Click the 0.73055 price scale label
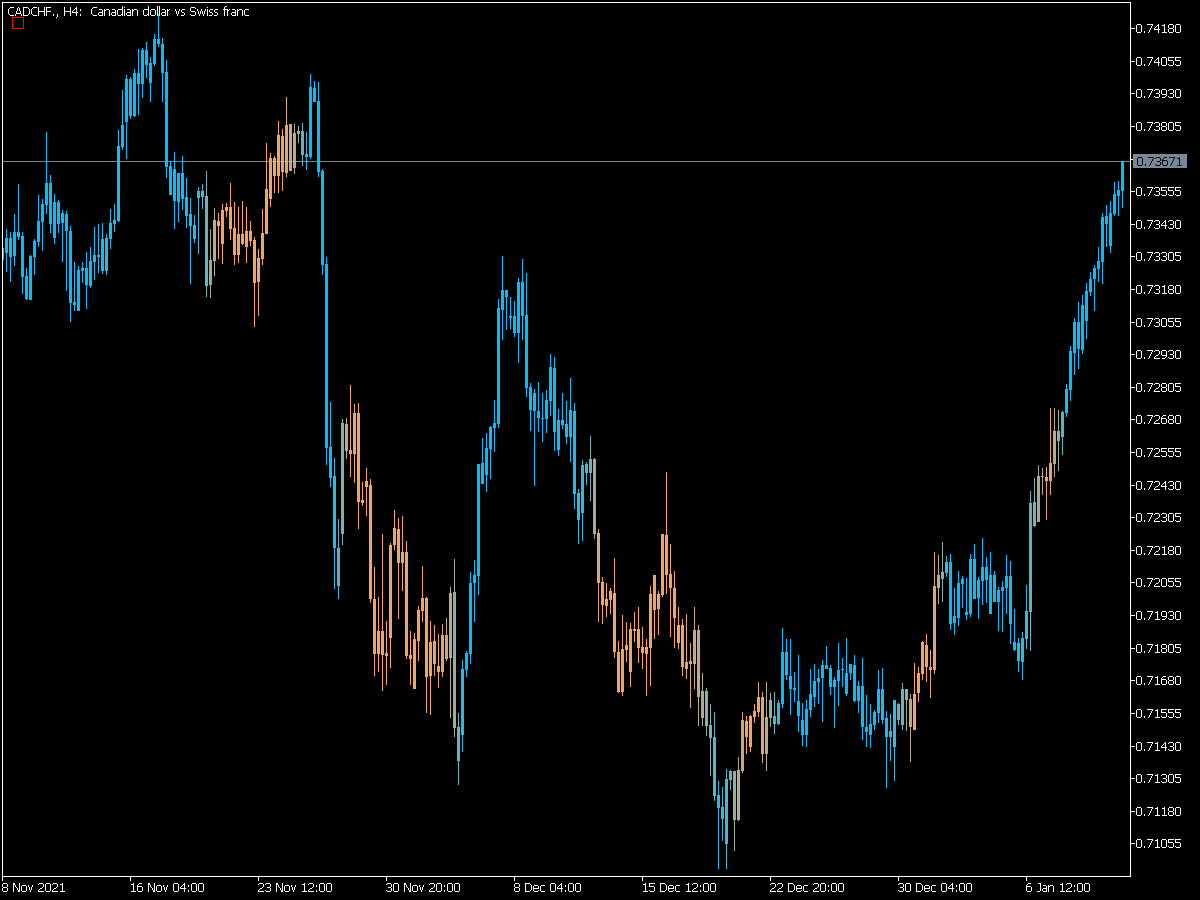This screenshot has width=1200, height=900. click(1159, 323)
